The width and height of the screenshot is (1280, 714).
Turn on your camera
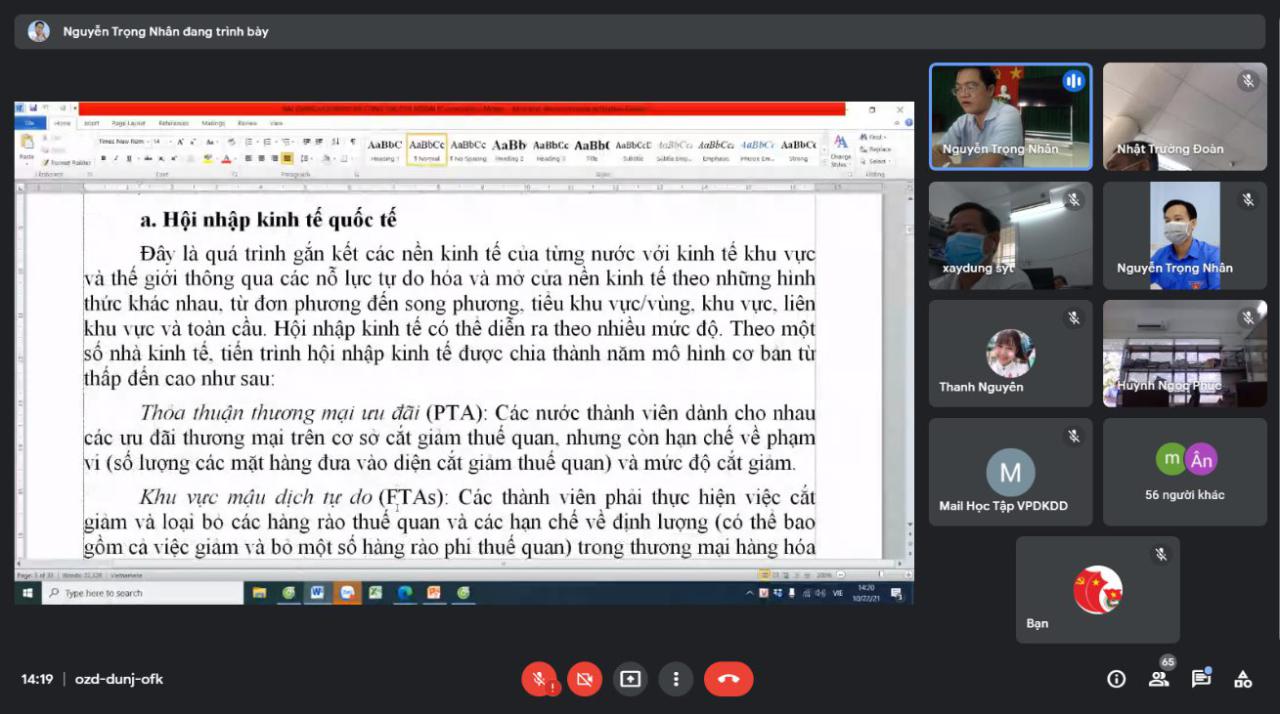[x=584, y=679]
